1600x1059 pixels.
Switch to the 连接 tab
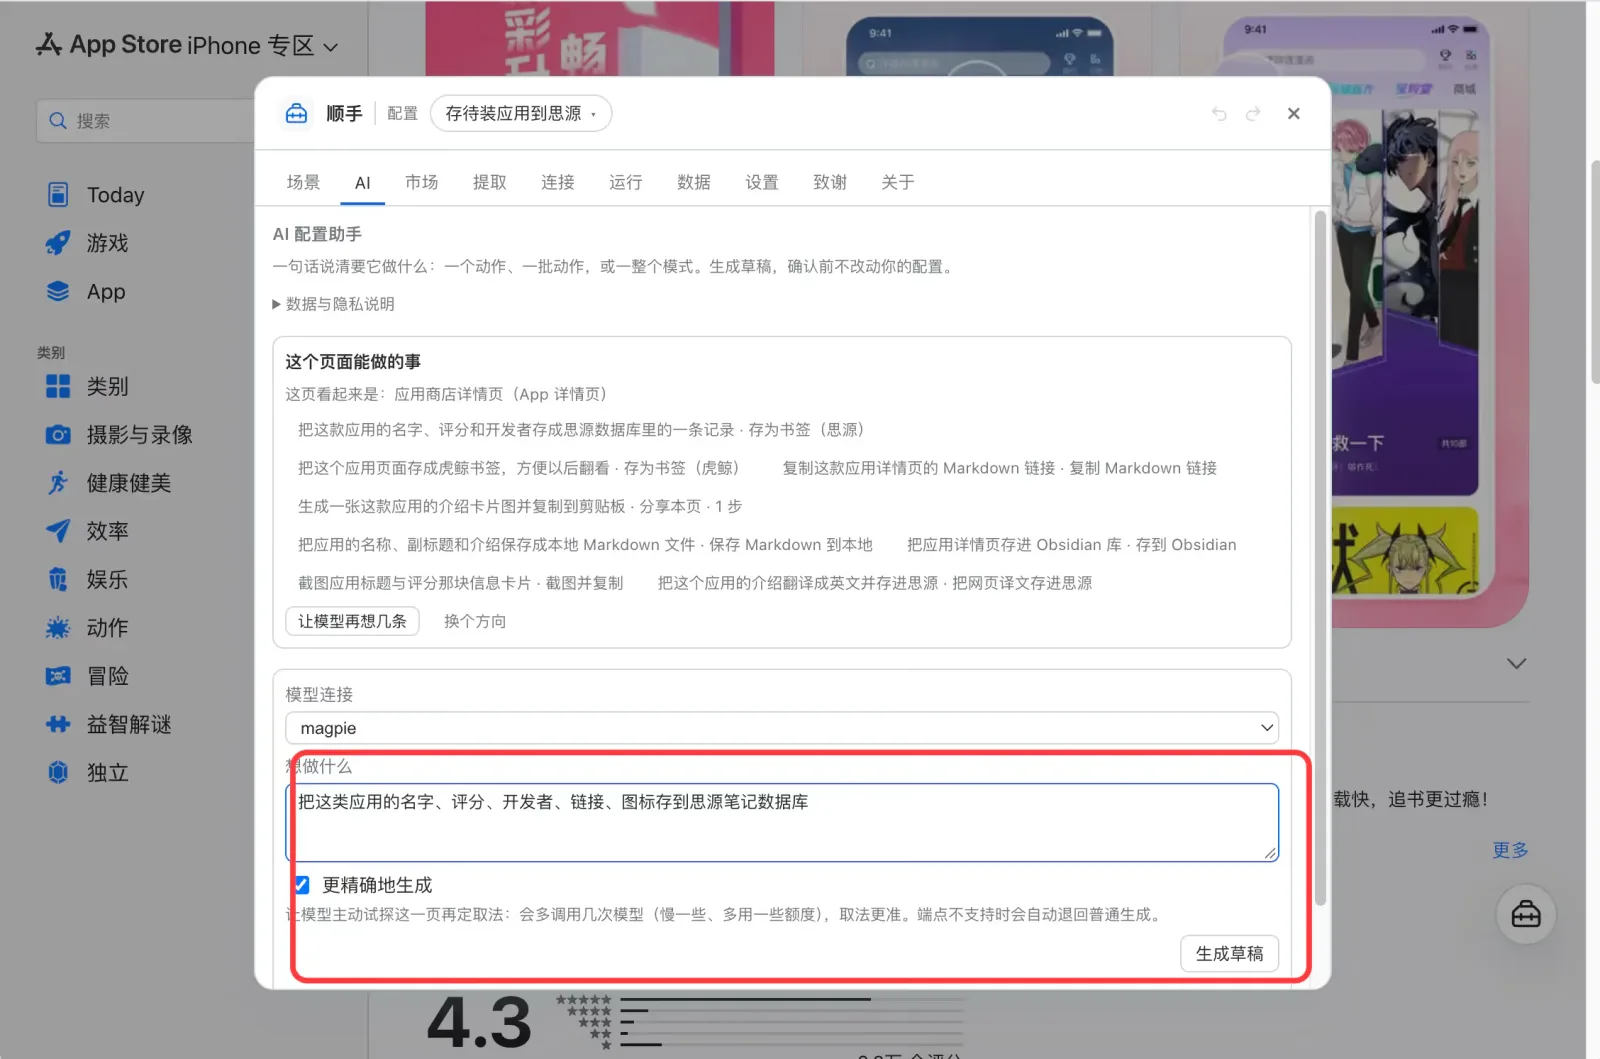pos(558,182)
